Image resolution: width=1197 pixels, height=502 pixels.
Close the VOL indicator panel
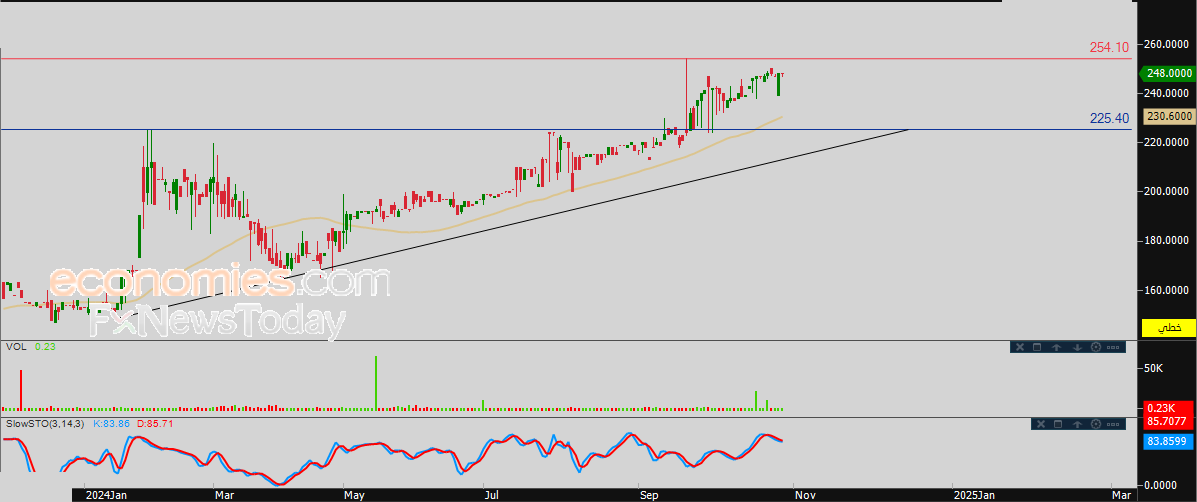[1020, 347]
